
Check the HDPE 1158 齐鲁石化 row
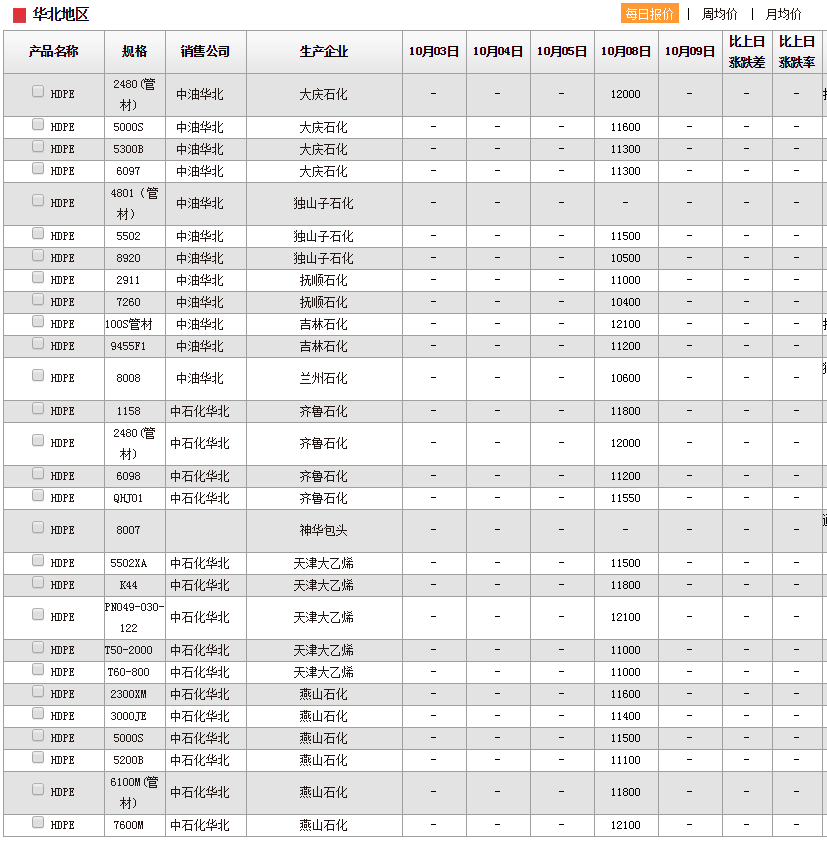coord(38,408)
